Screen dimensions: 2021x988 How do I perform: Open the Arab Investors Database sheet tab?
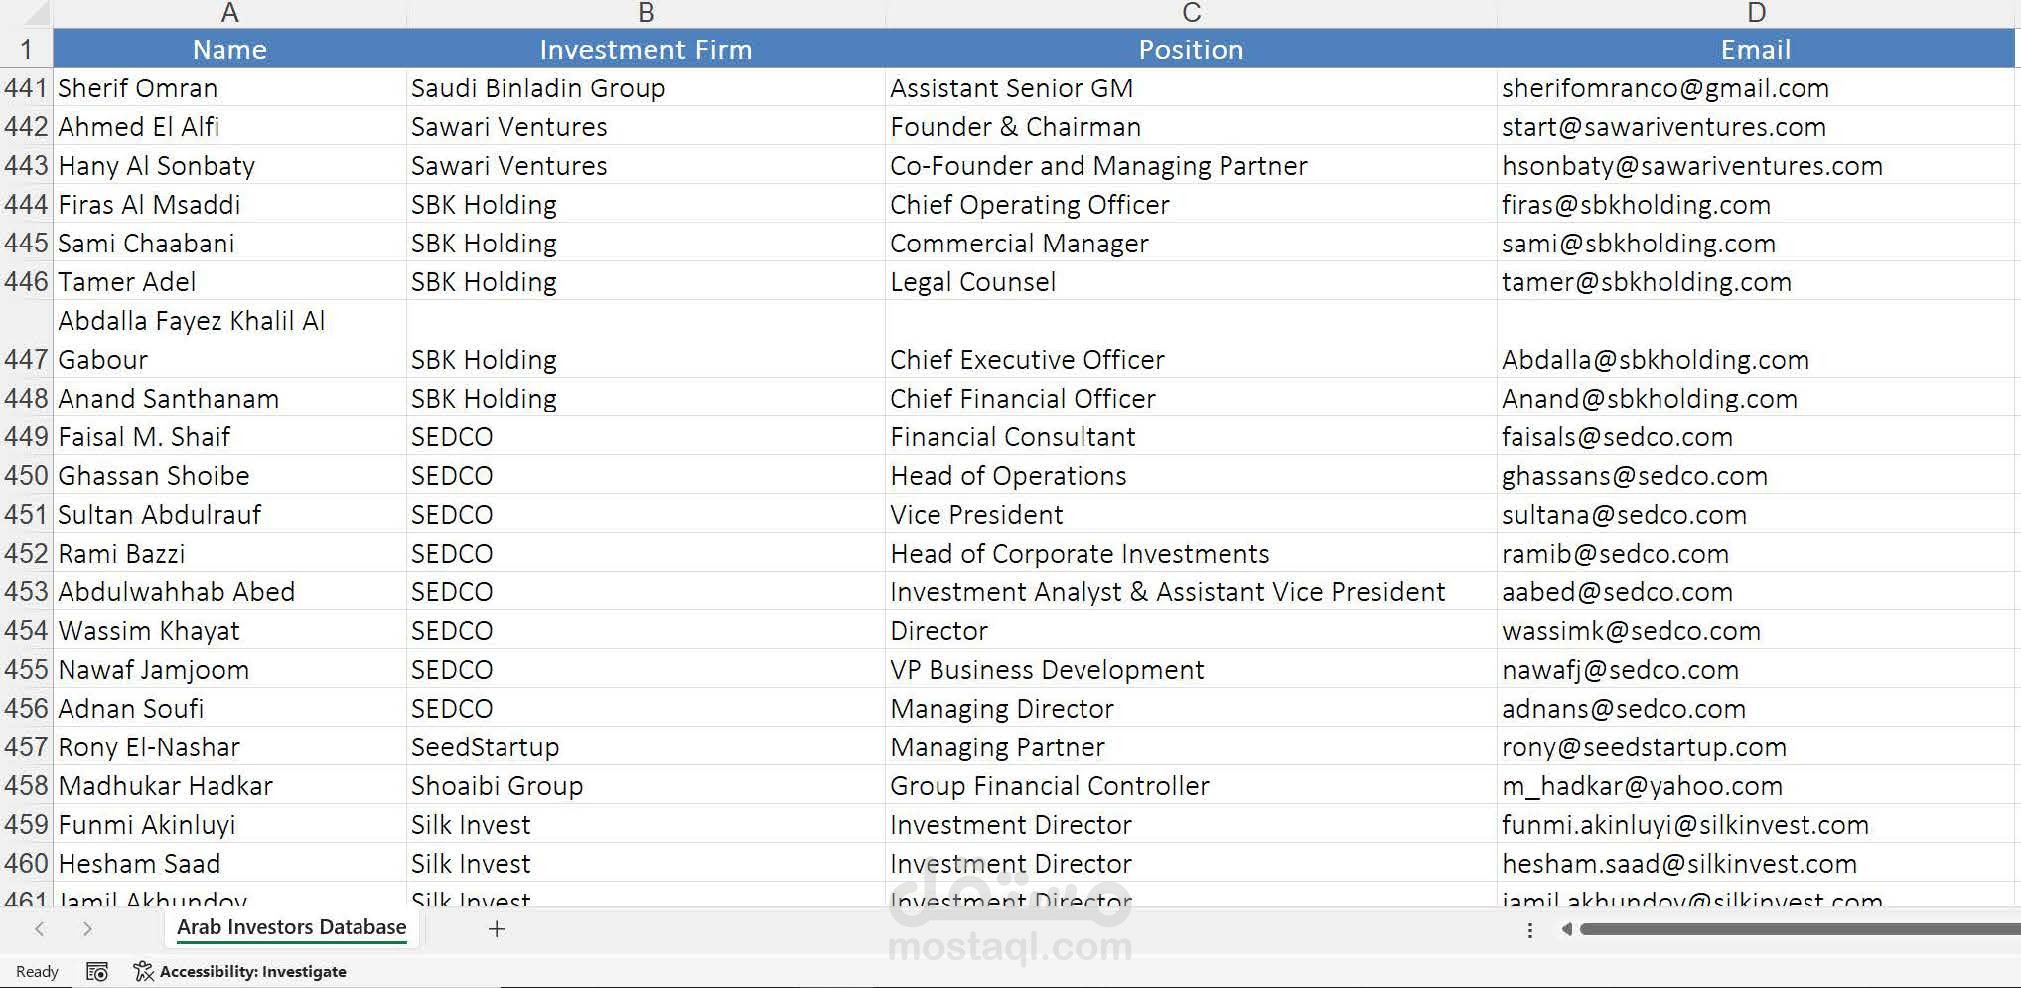click(291, 928)
